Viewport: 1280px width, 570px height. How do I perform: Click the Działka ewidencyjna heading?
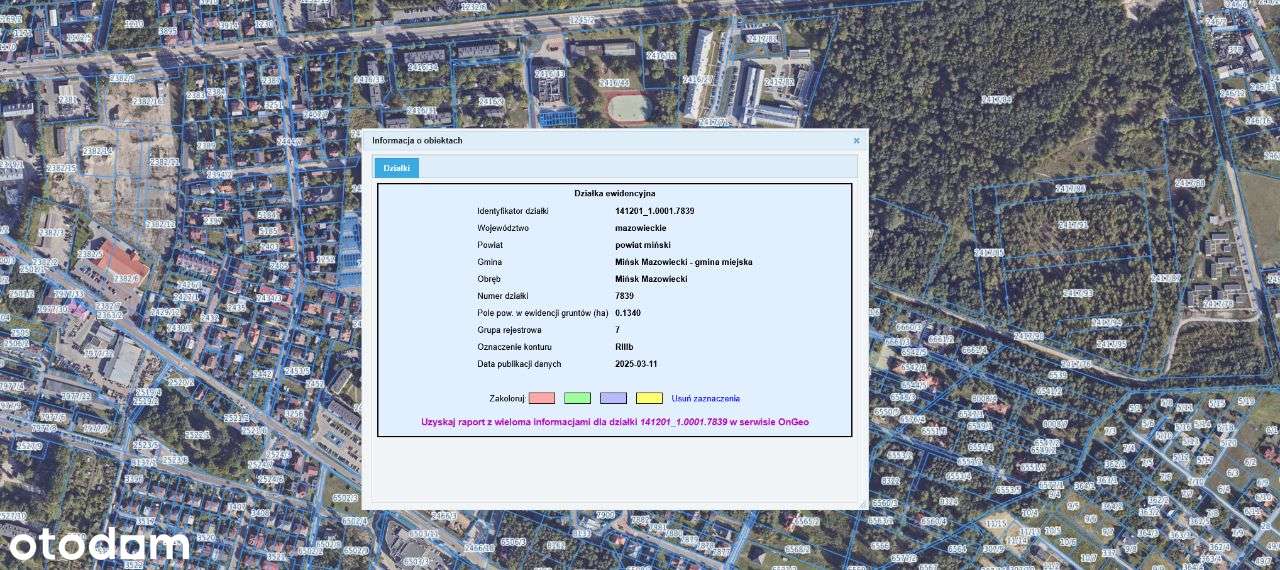coord(615,193)
